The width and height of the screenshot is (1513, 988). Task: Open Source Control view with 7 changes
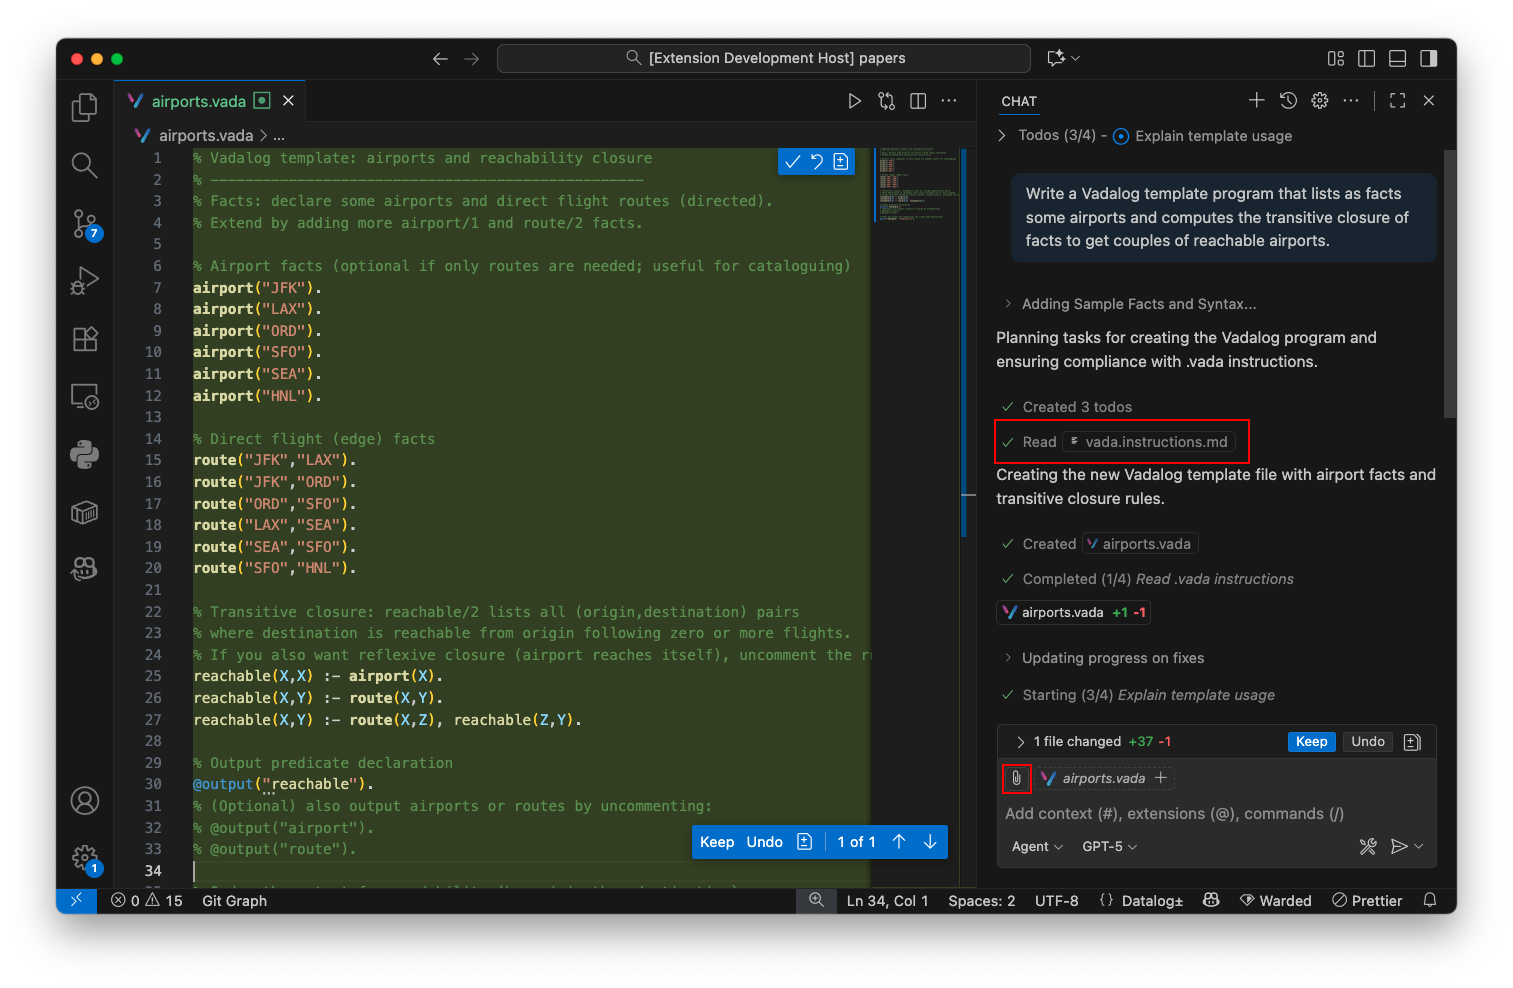[85, 224]
